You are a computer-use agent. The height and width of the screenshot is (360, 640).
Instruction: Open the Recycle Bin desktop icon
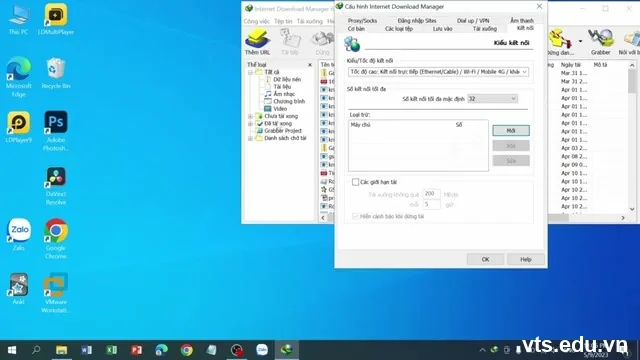[x=56, y=73]
